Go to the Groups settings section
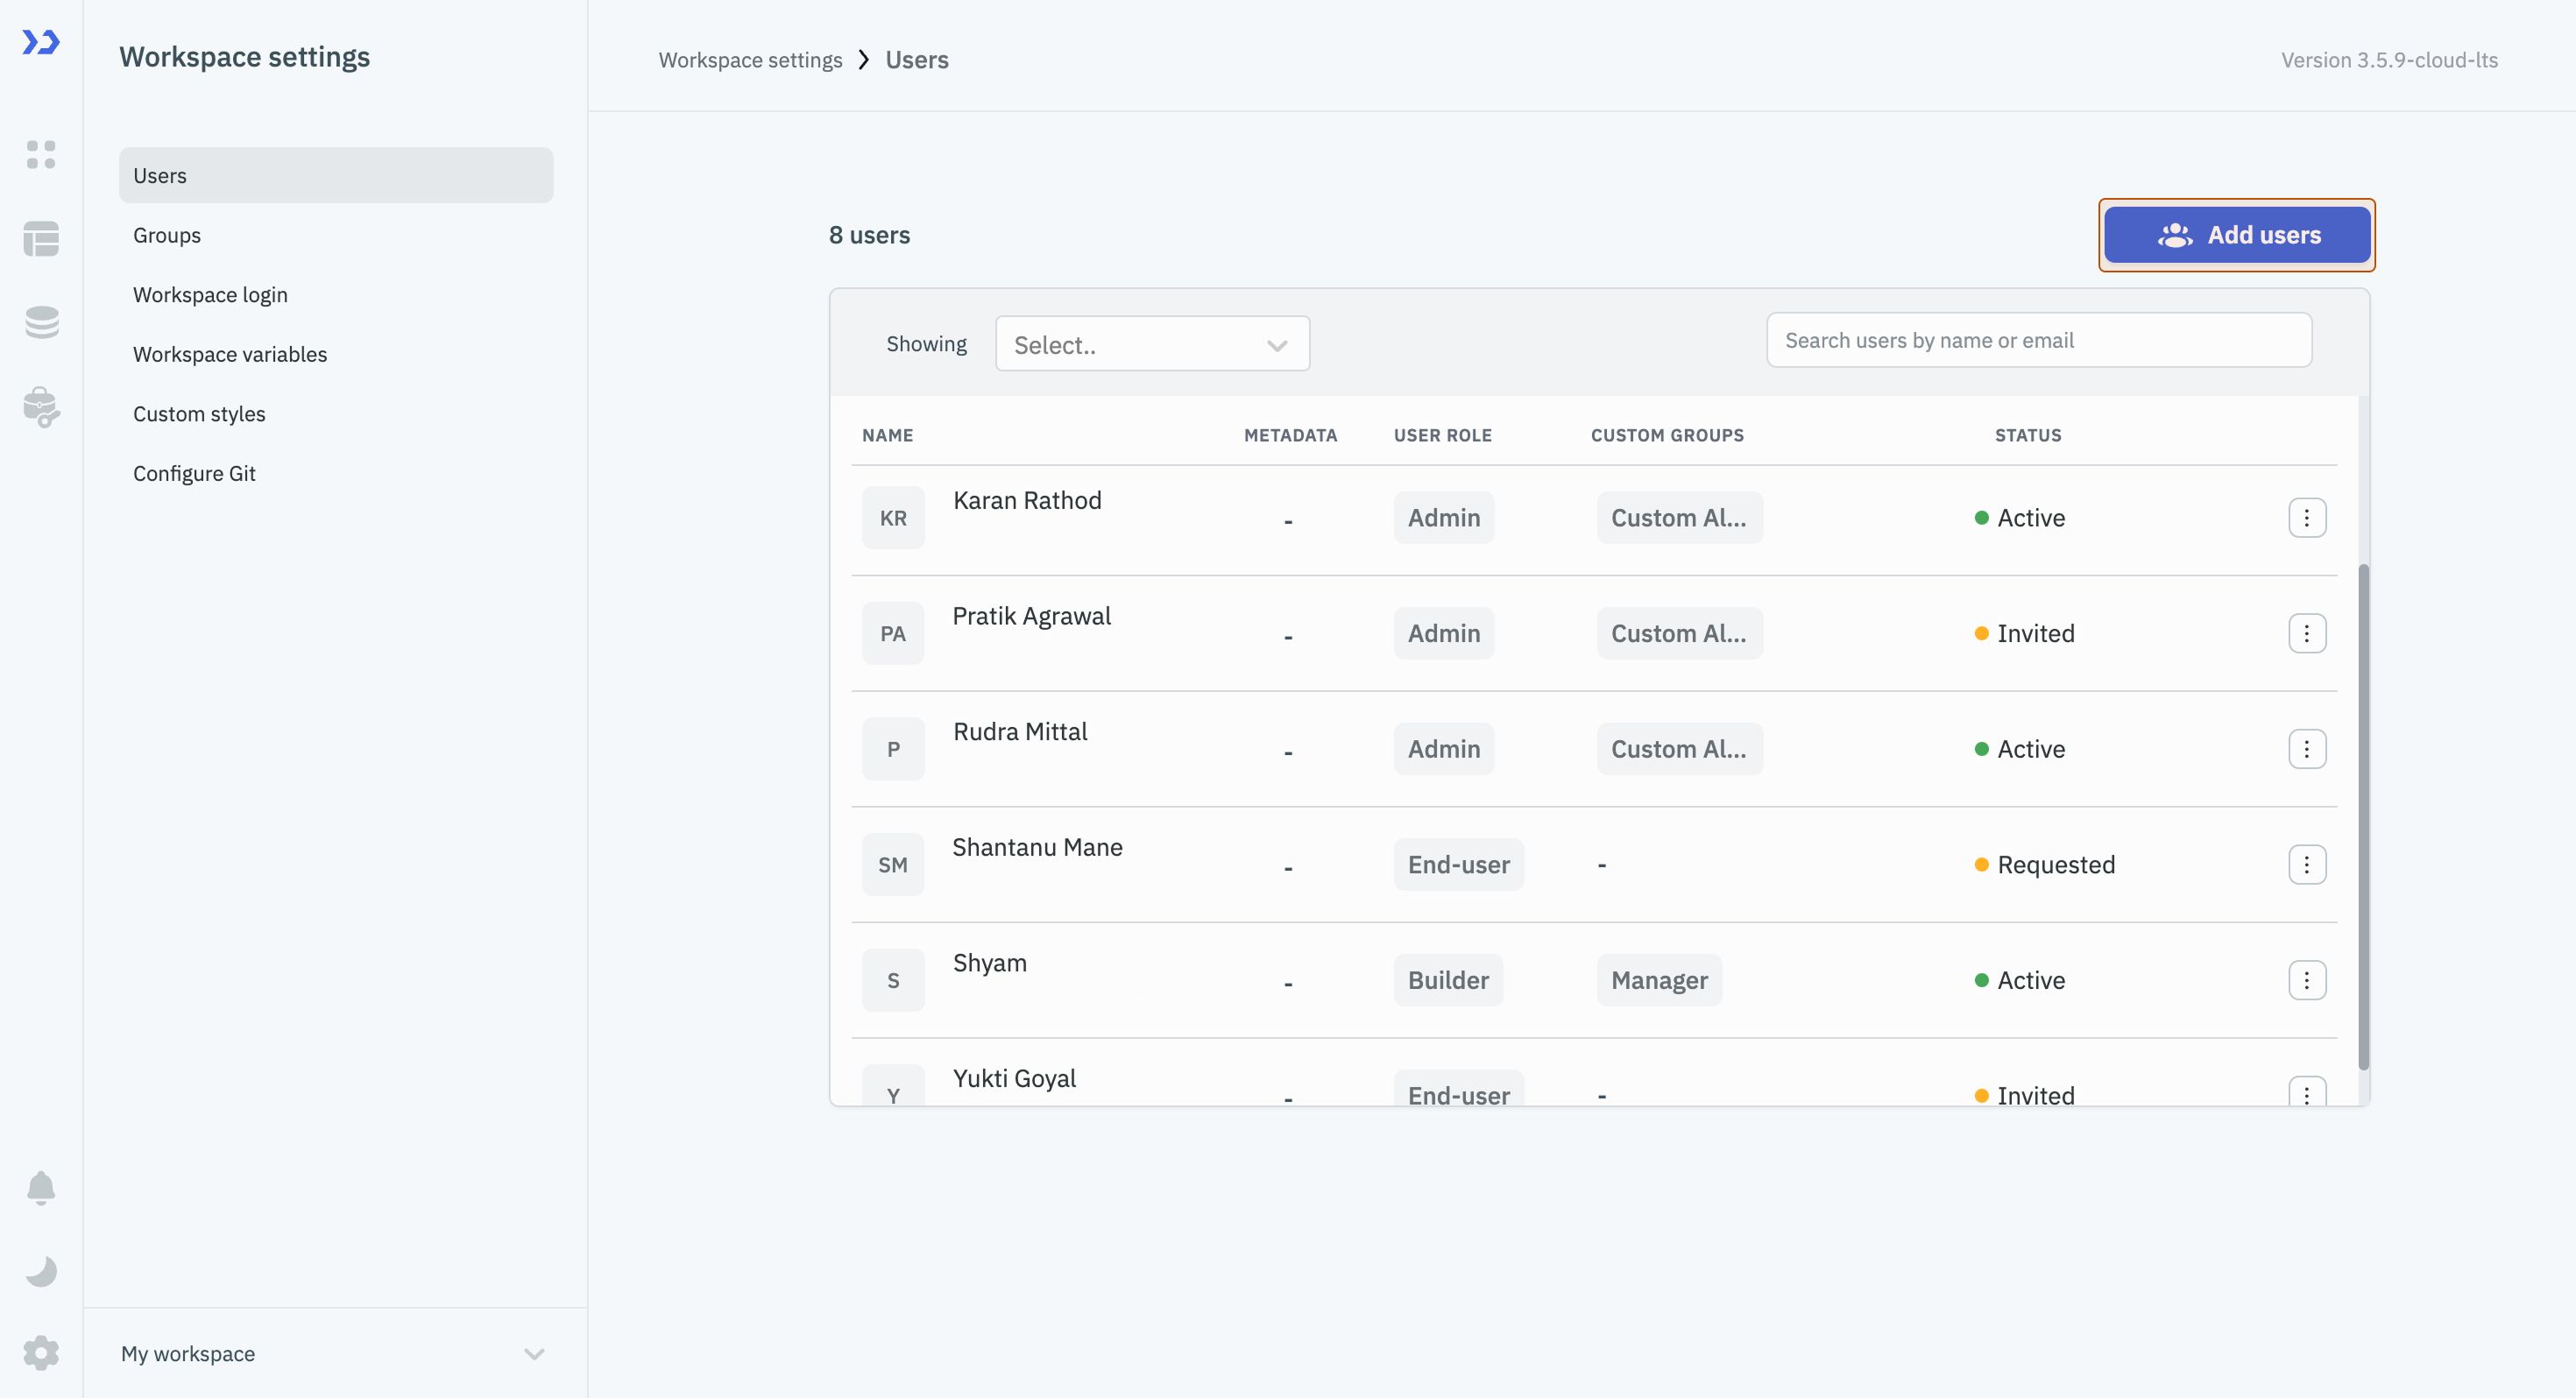The width and height of the screenshot is (2576, 1398). point(167,235)
